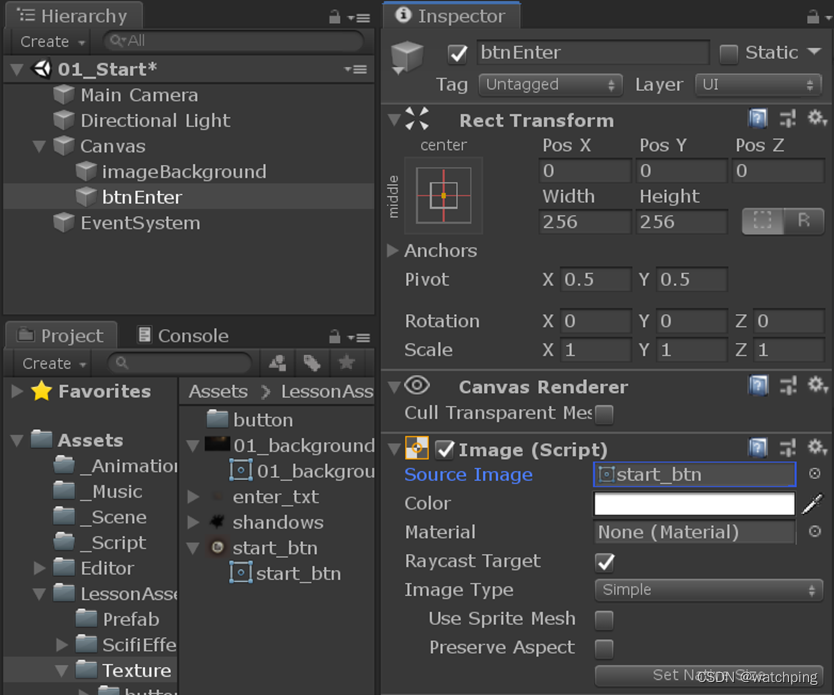Click the Hierarchy panel lock icon
Screen dimensions: 834x695
point(335,17)
